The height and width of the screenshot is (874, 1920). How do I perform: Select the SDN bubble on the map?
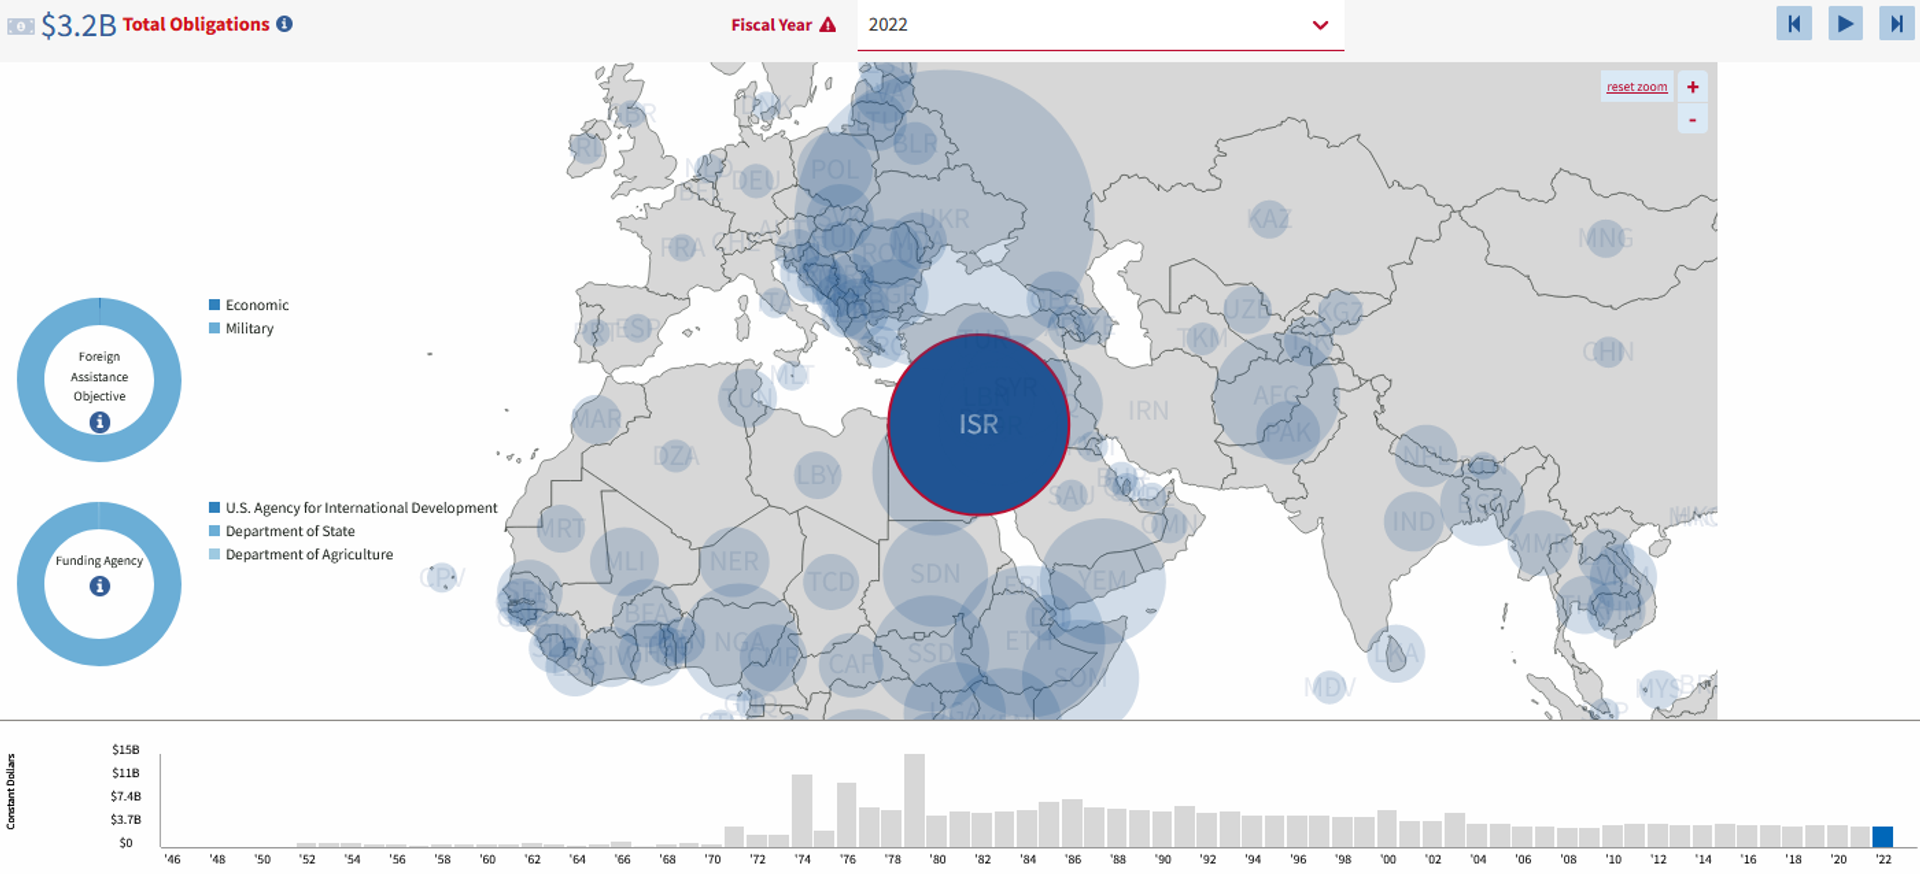coord(935,574)
